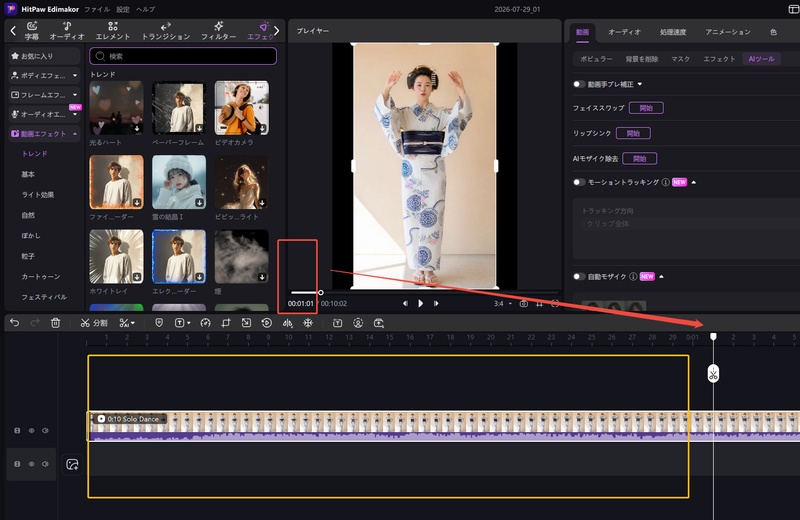Click the left arrow of the media category bar
This screenshot has height=520, width=800.
13,31
